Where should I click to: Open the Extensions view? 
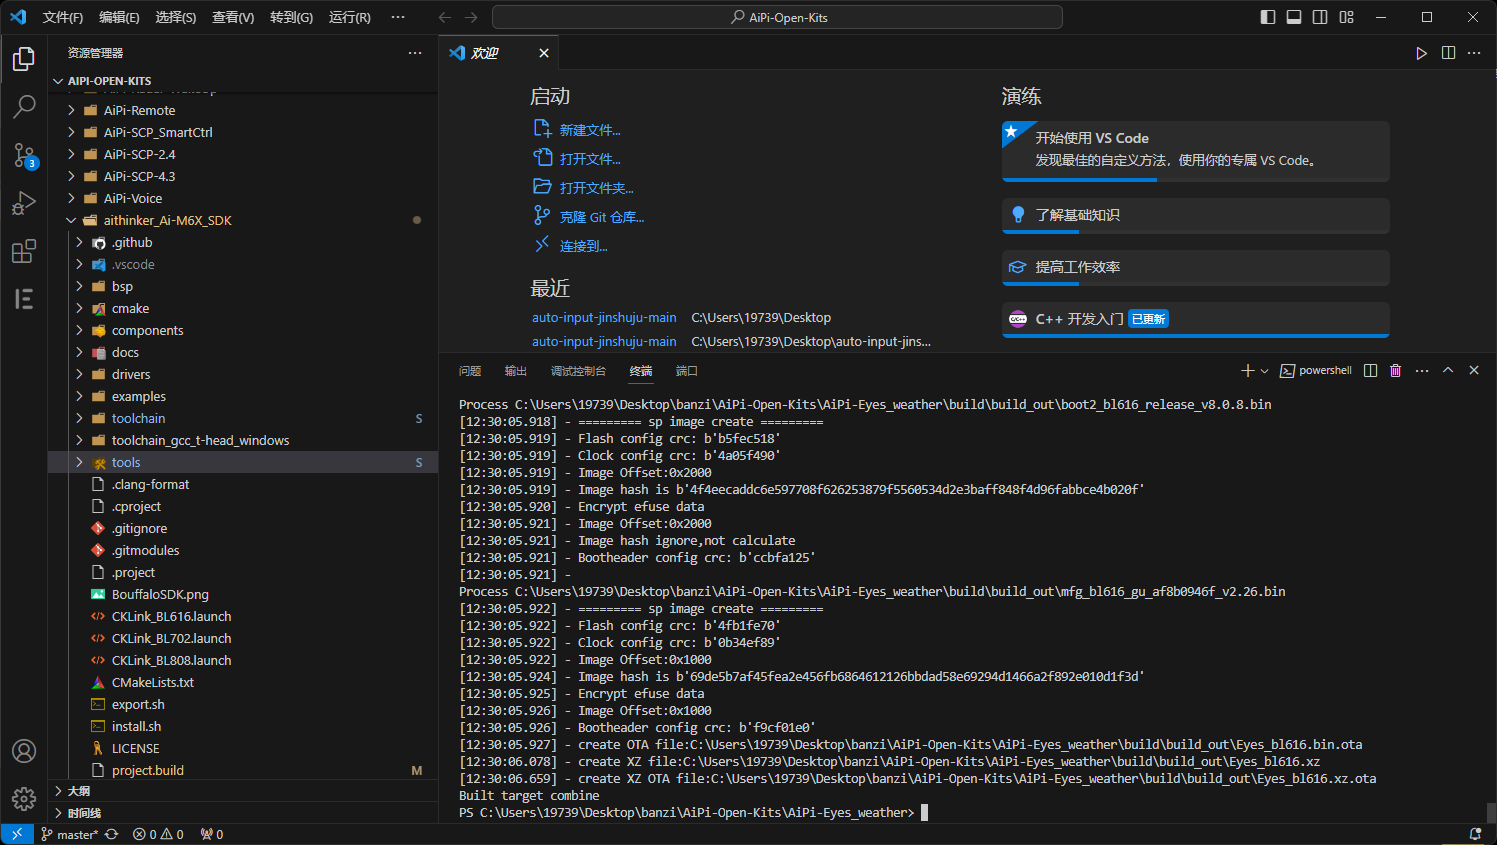[24, 251]
